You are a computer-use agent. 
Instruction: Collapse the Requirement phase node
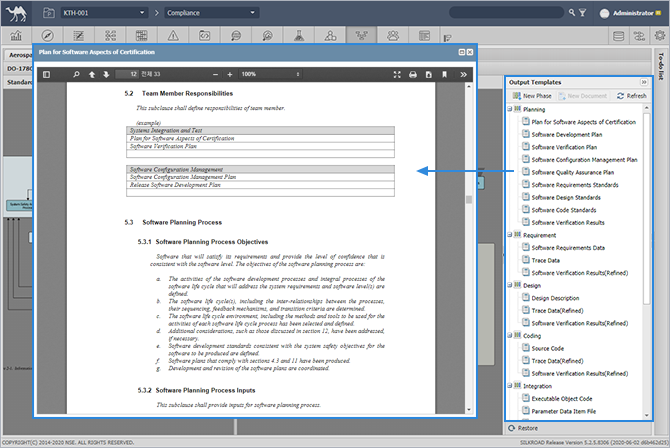point(510,235)
